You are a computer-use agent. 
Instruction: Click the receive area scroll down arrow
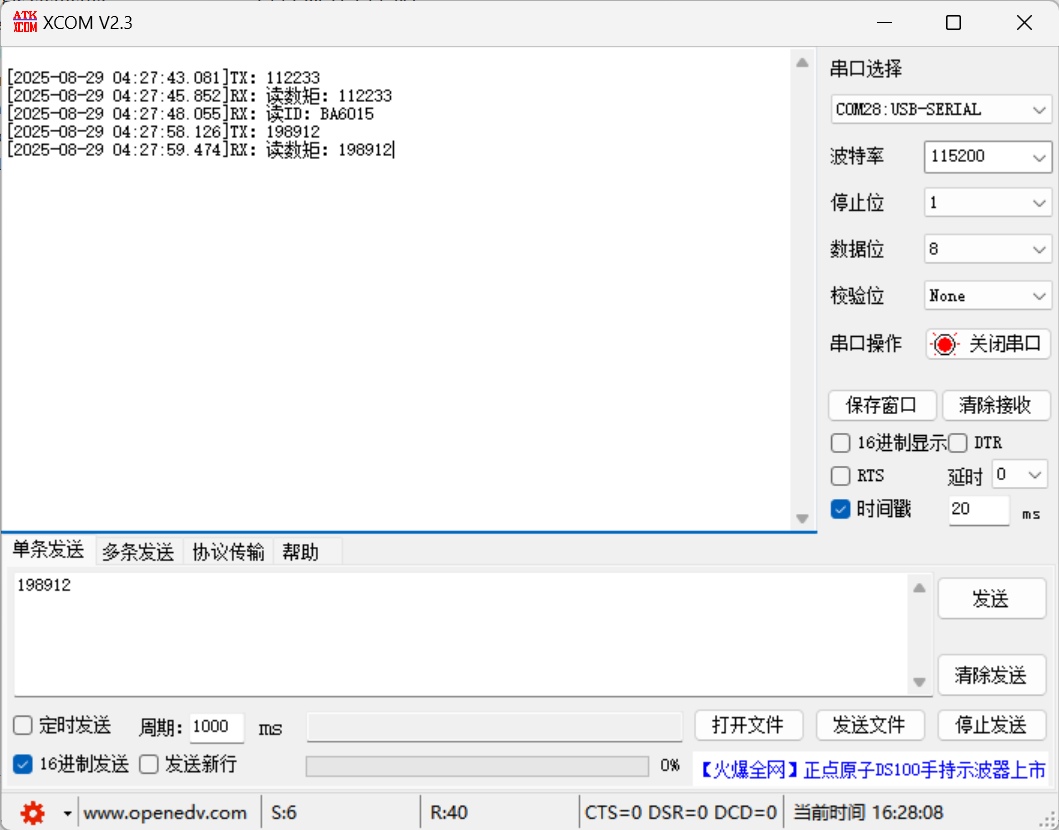802,519
